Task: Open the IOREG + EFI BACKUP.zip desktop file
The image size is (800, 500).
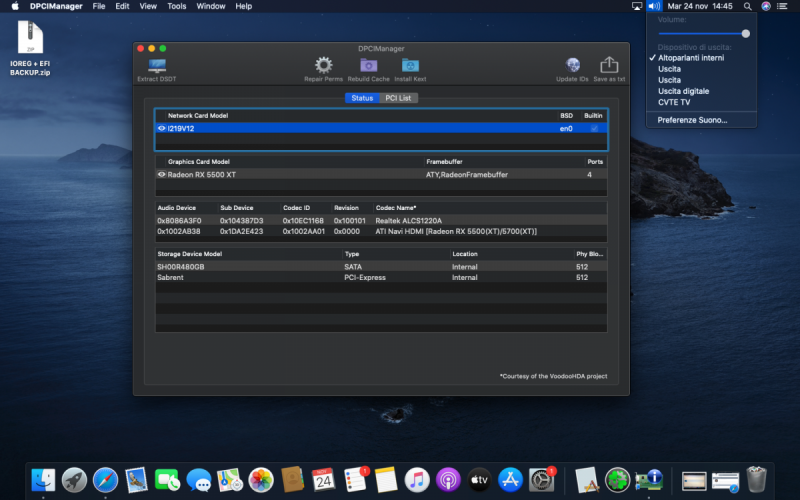Action: (30, 42)
